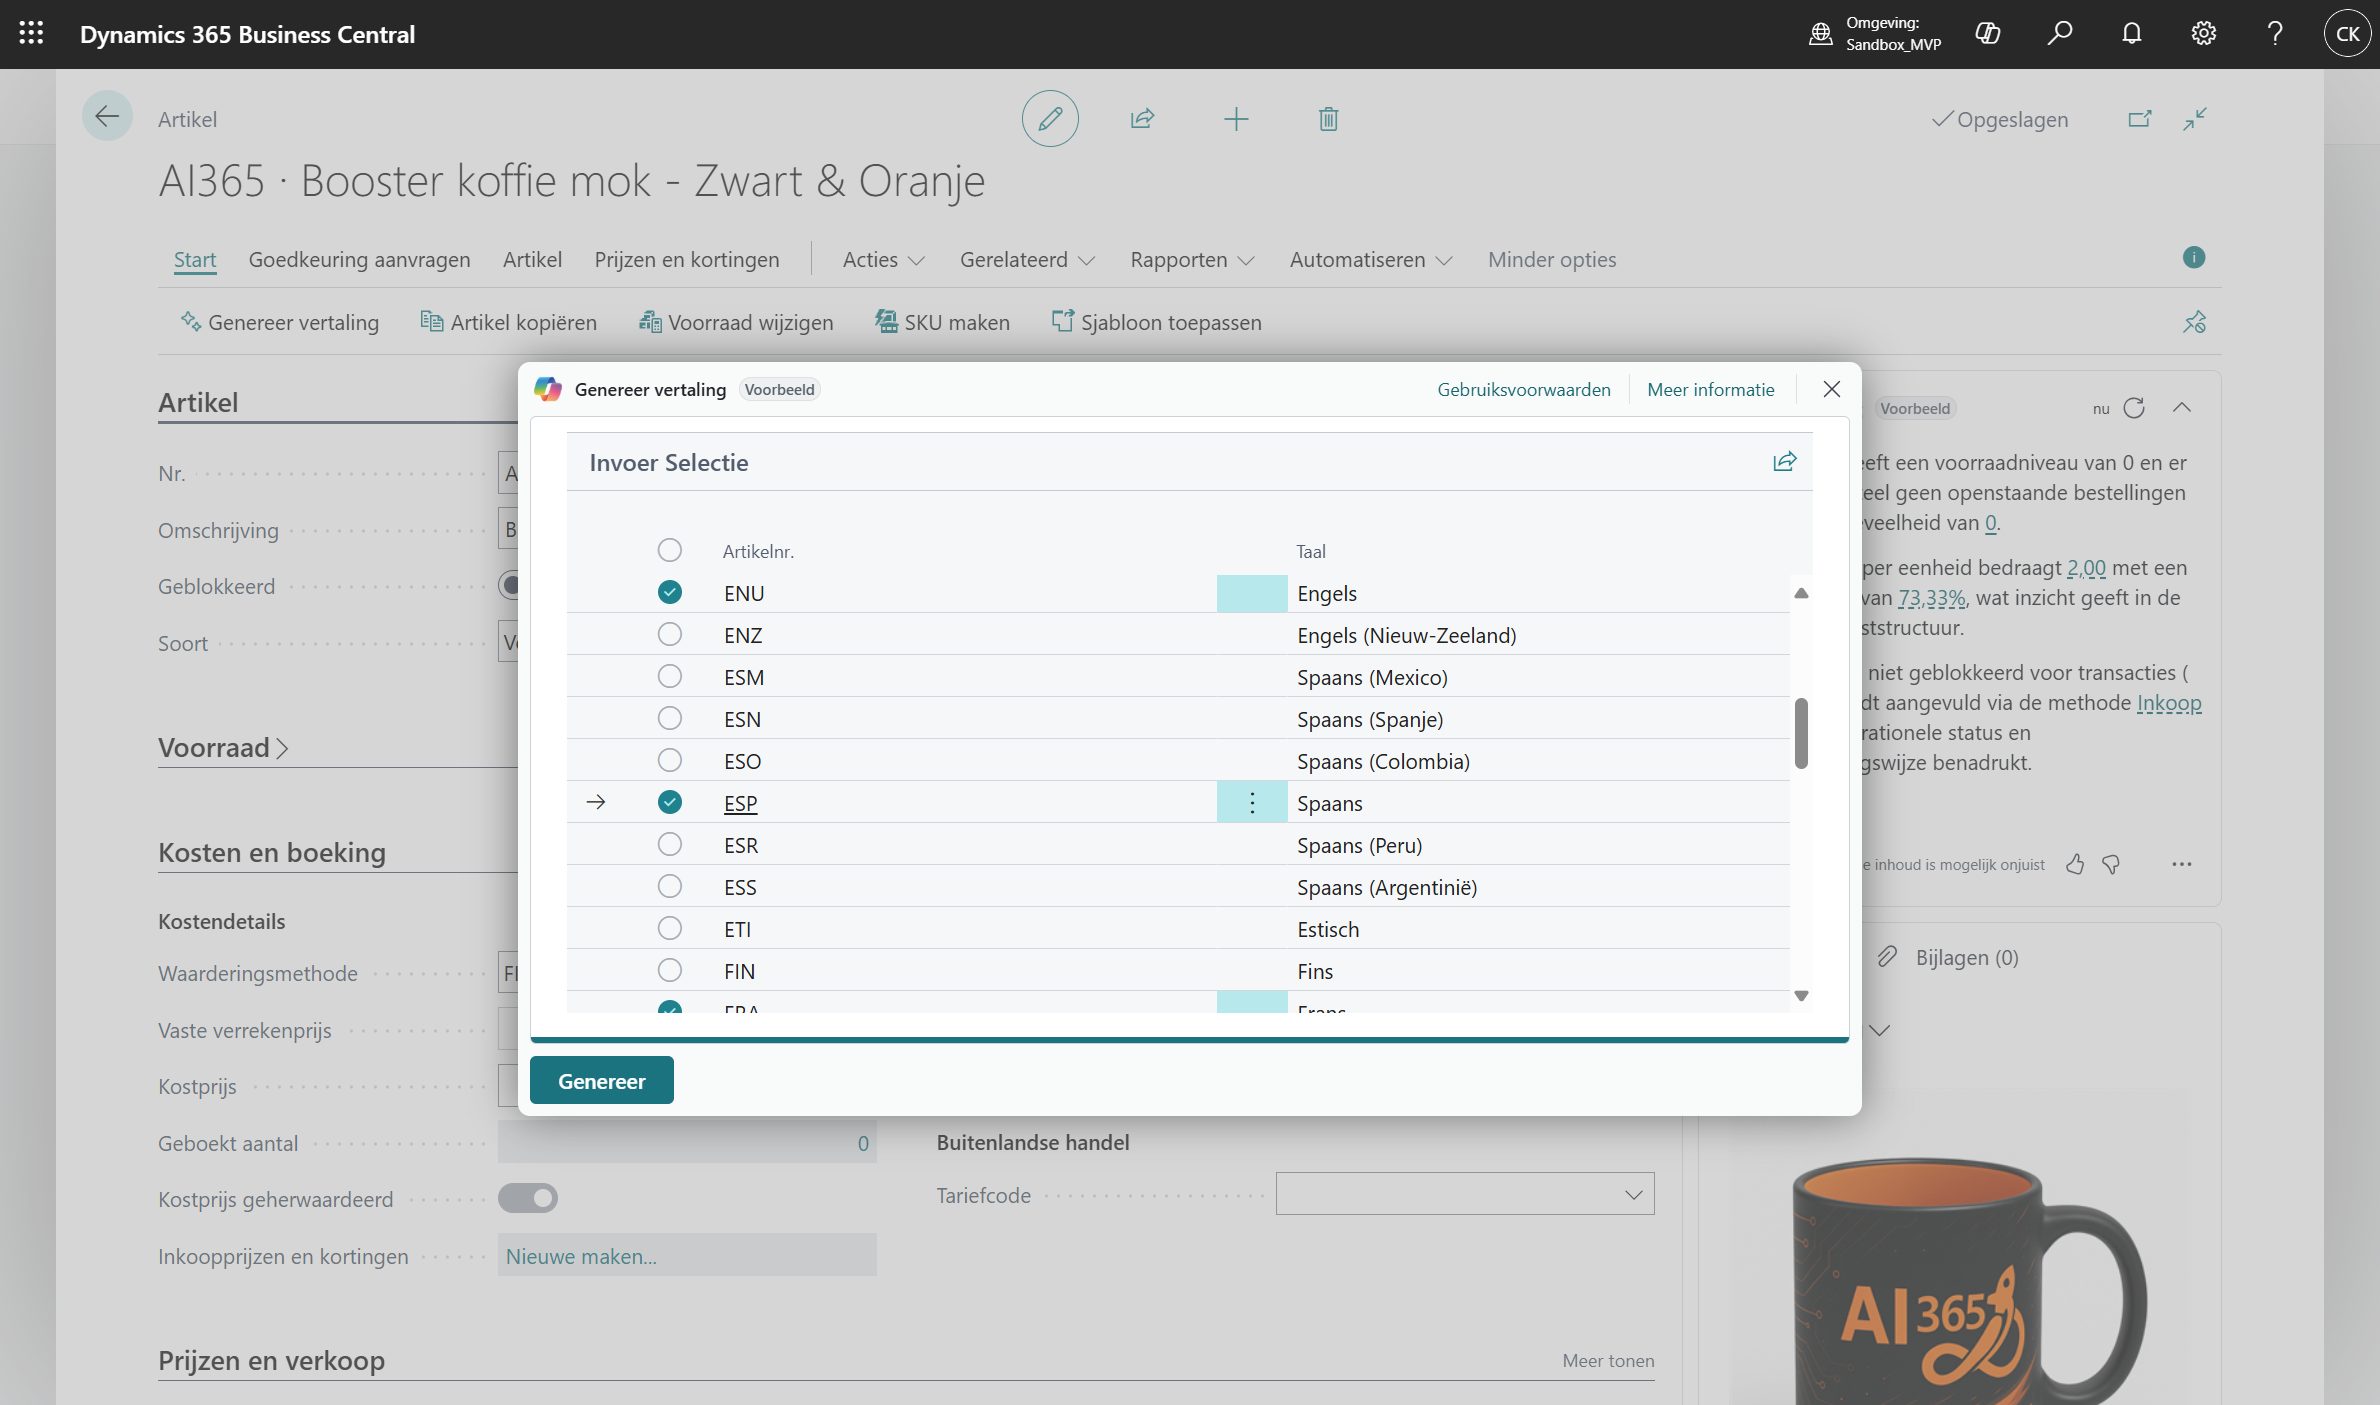Expand the Acties menu
Screen dimensions: 2380x1405
tap(883, 260)
